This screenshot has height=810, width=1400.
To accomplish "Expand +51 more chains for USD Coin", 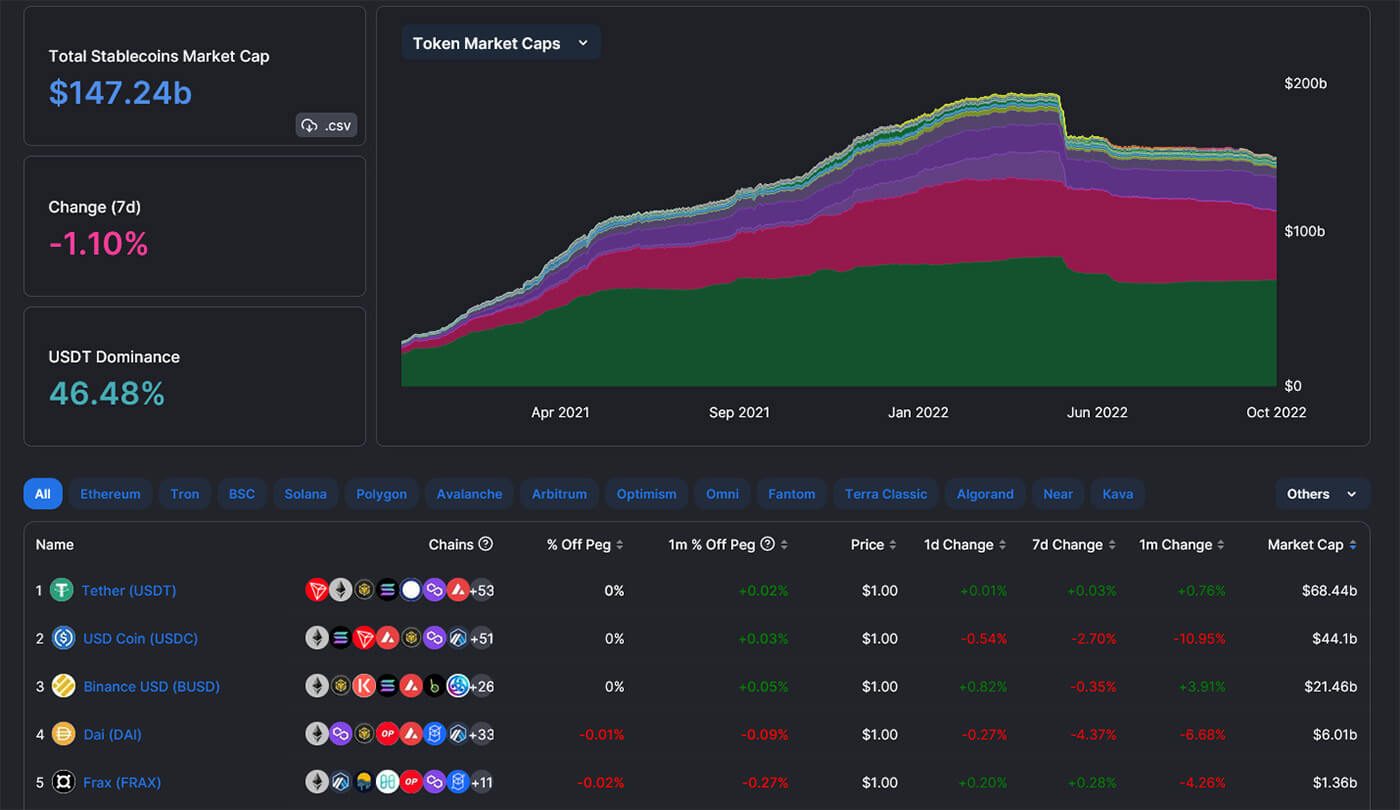I will (x=482, y=638).
